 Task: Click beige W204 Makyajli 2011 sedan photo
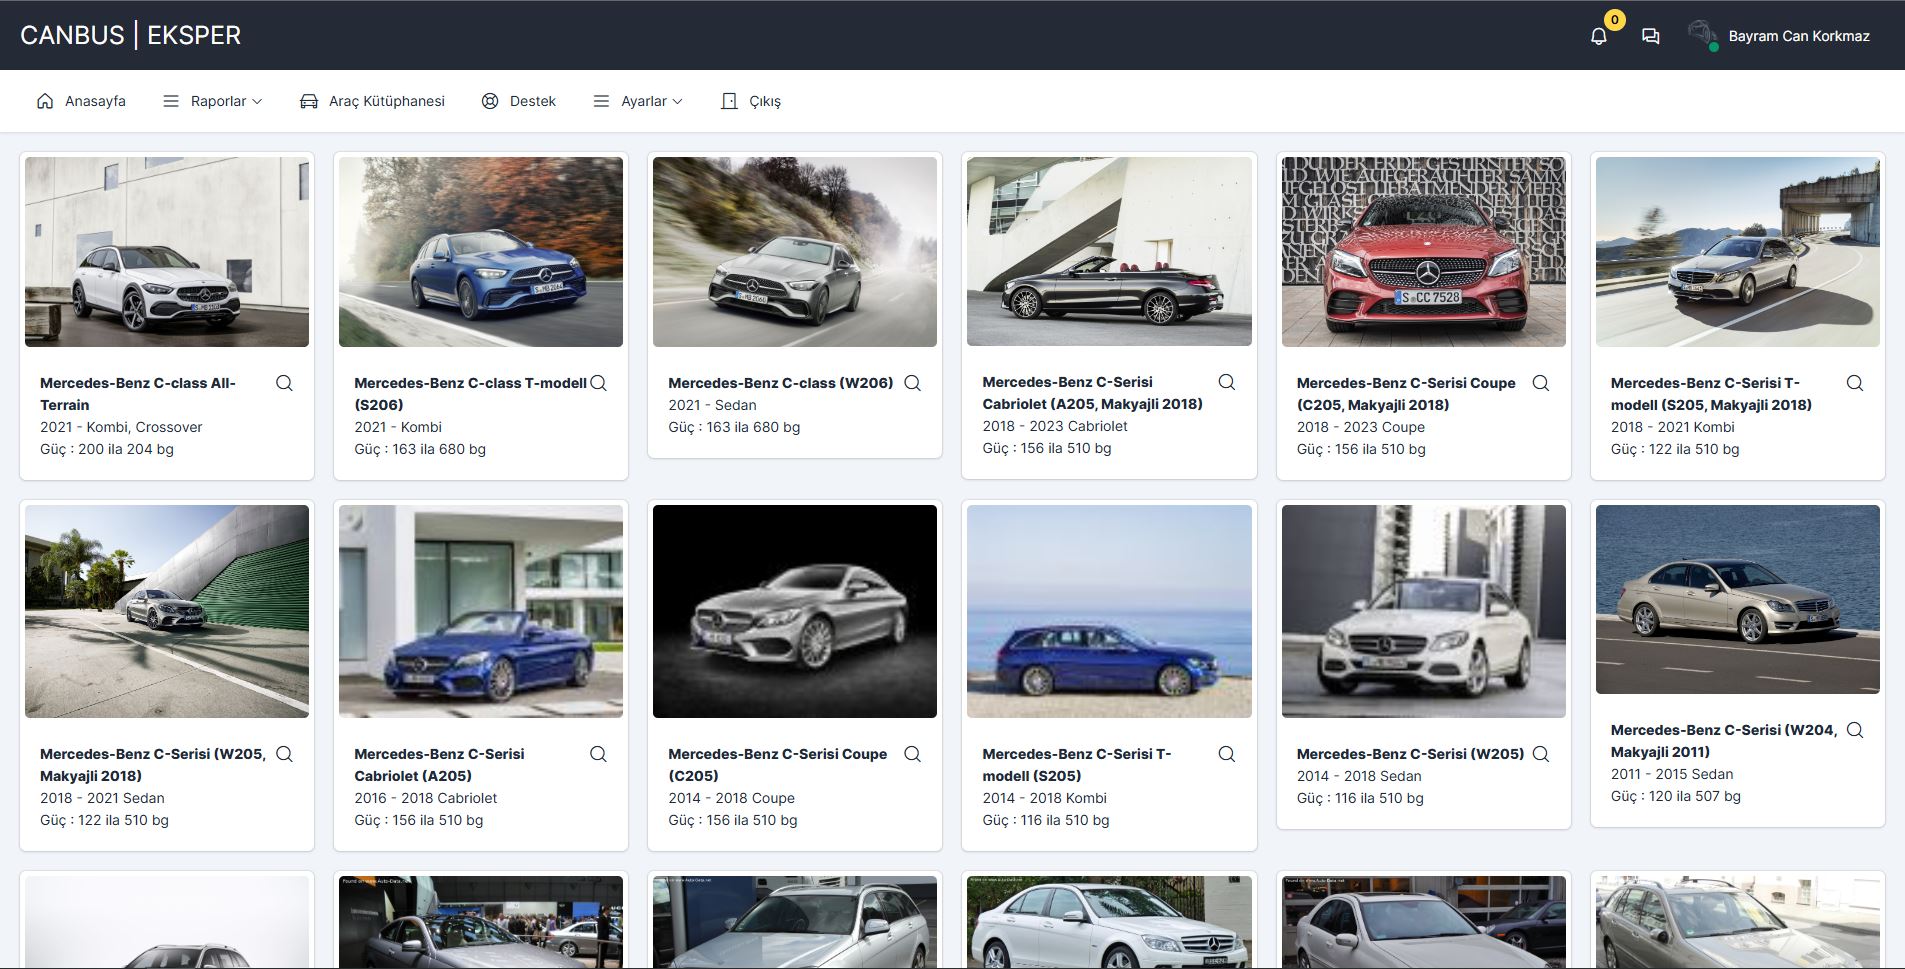tap(1738, 599)
